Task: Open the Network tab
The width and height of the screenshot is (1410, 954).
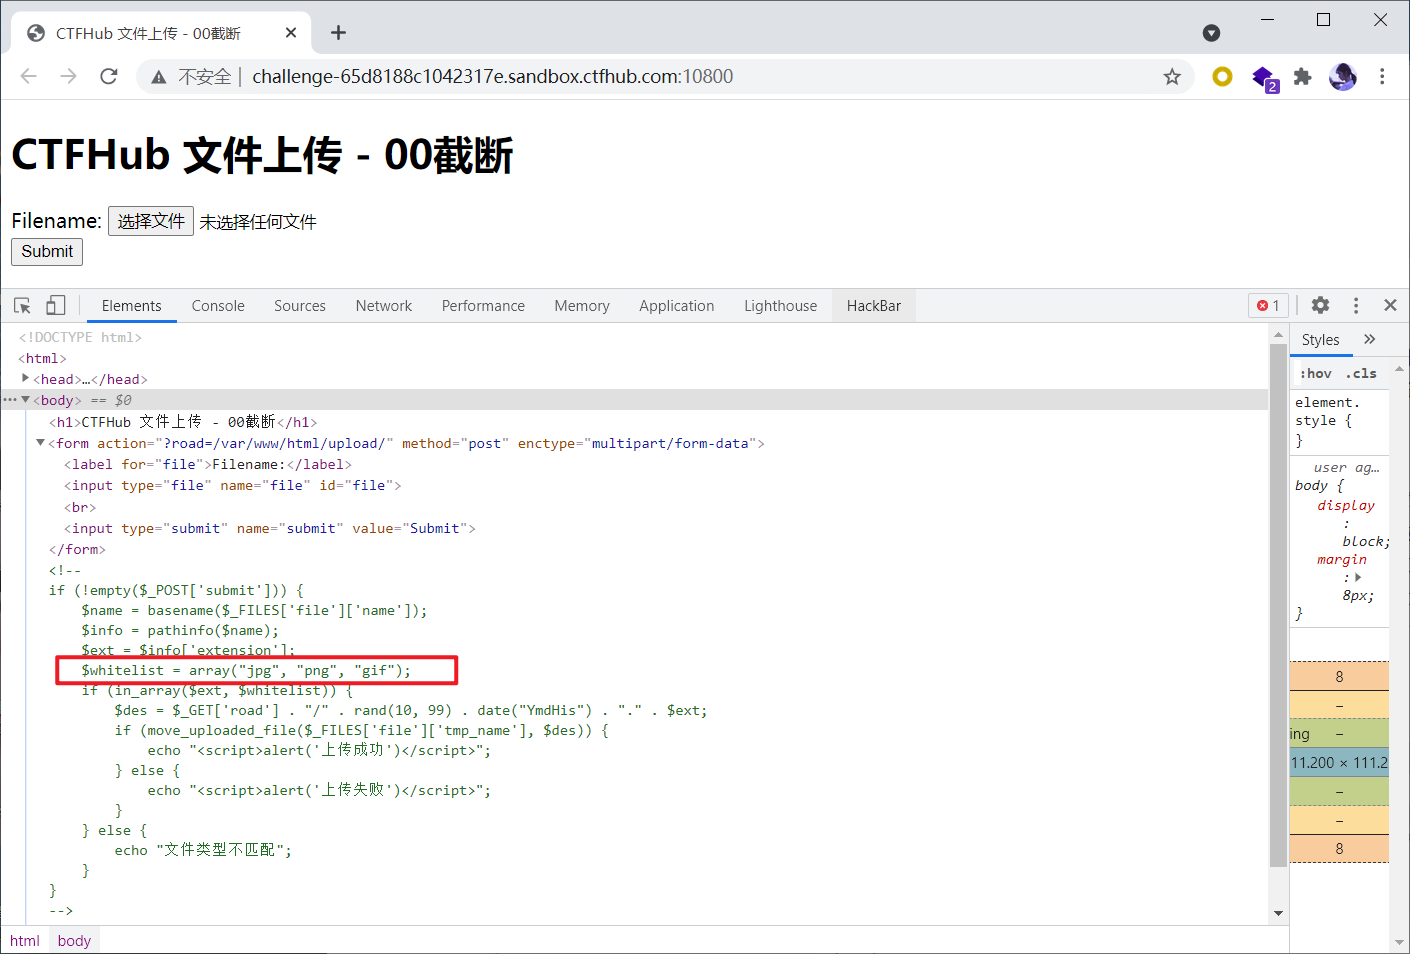Action: [384, 306]
